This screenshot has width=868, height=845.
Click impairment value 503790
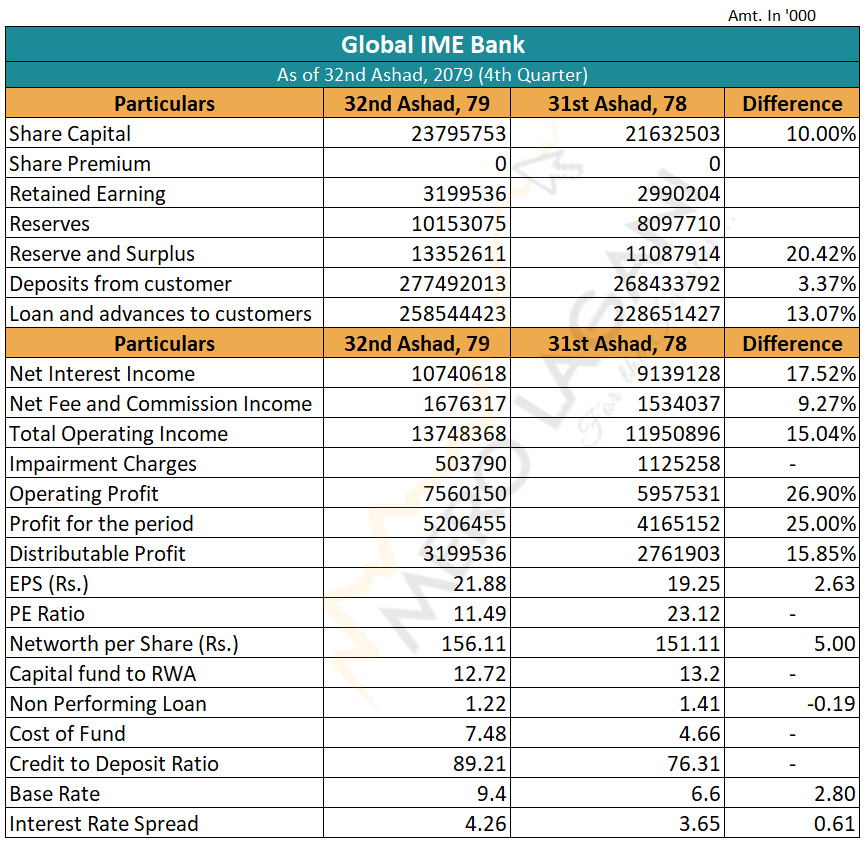[x=470, y=463]
